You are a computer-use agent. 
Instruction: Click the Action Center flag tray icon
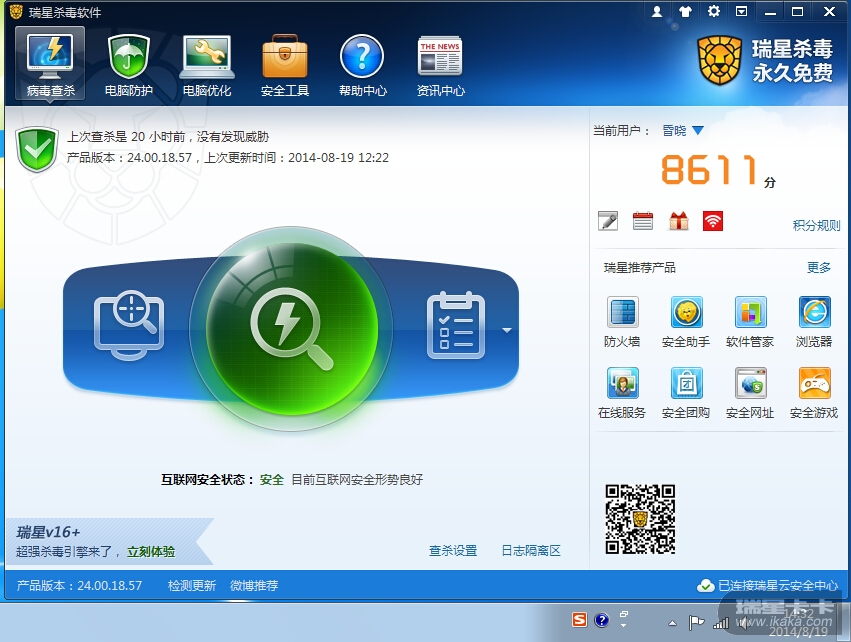click(x=696, y=622)
